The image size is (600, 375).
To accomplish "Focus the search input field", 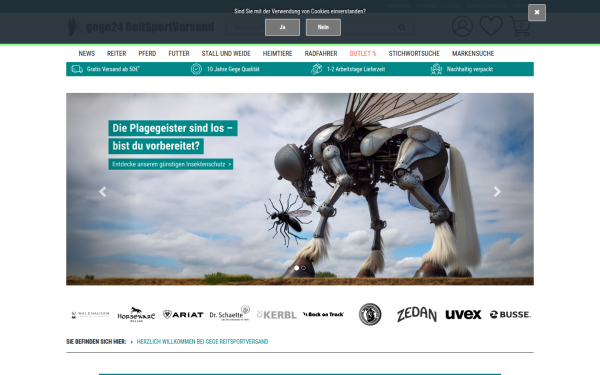I will 320,28.
